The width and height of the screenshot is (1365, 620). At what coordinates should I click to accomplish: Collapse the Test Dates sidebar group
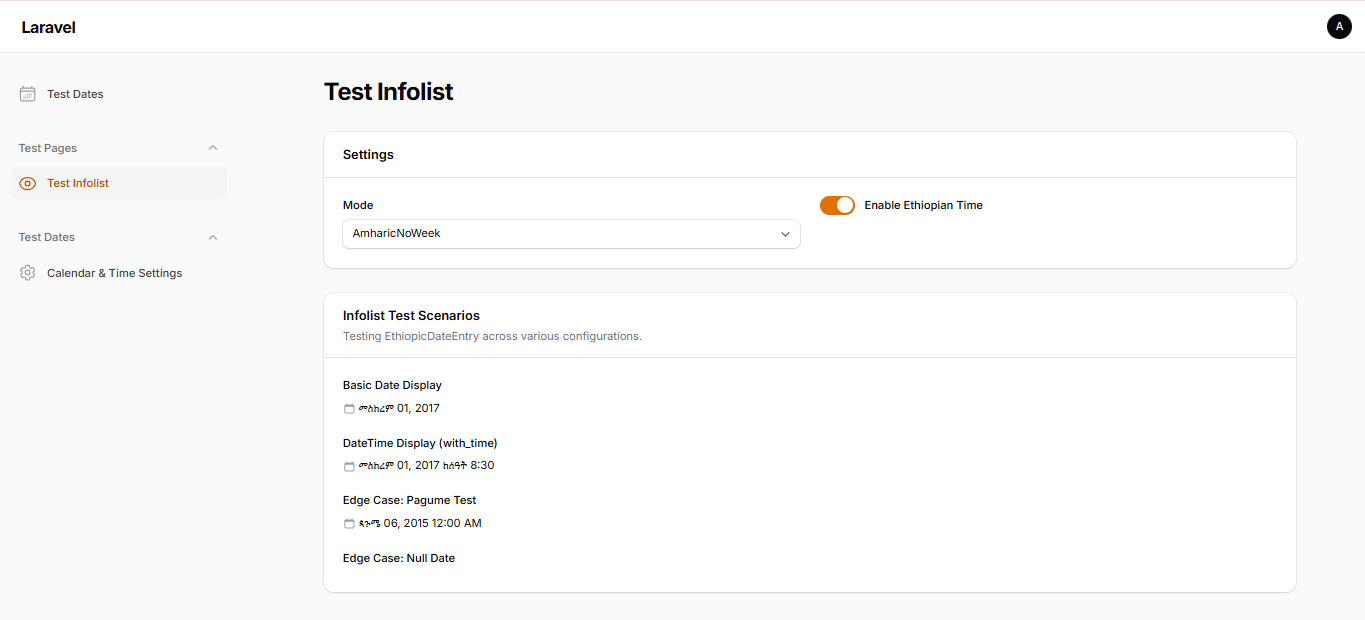213,237
